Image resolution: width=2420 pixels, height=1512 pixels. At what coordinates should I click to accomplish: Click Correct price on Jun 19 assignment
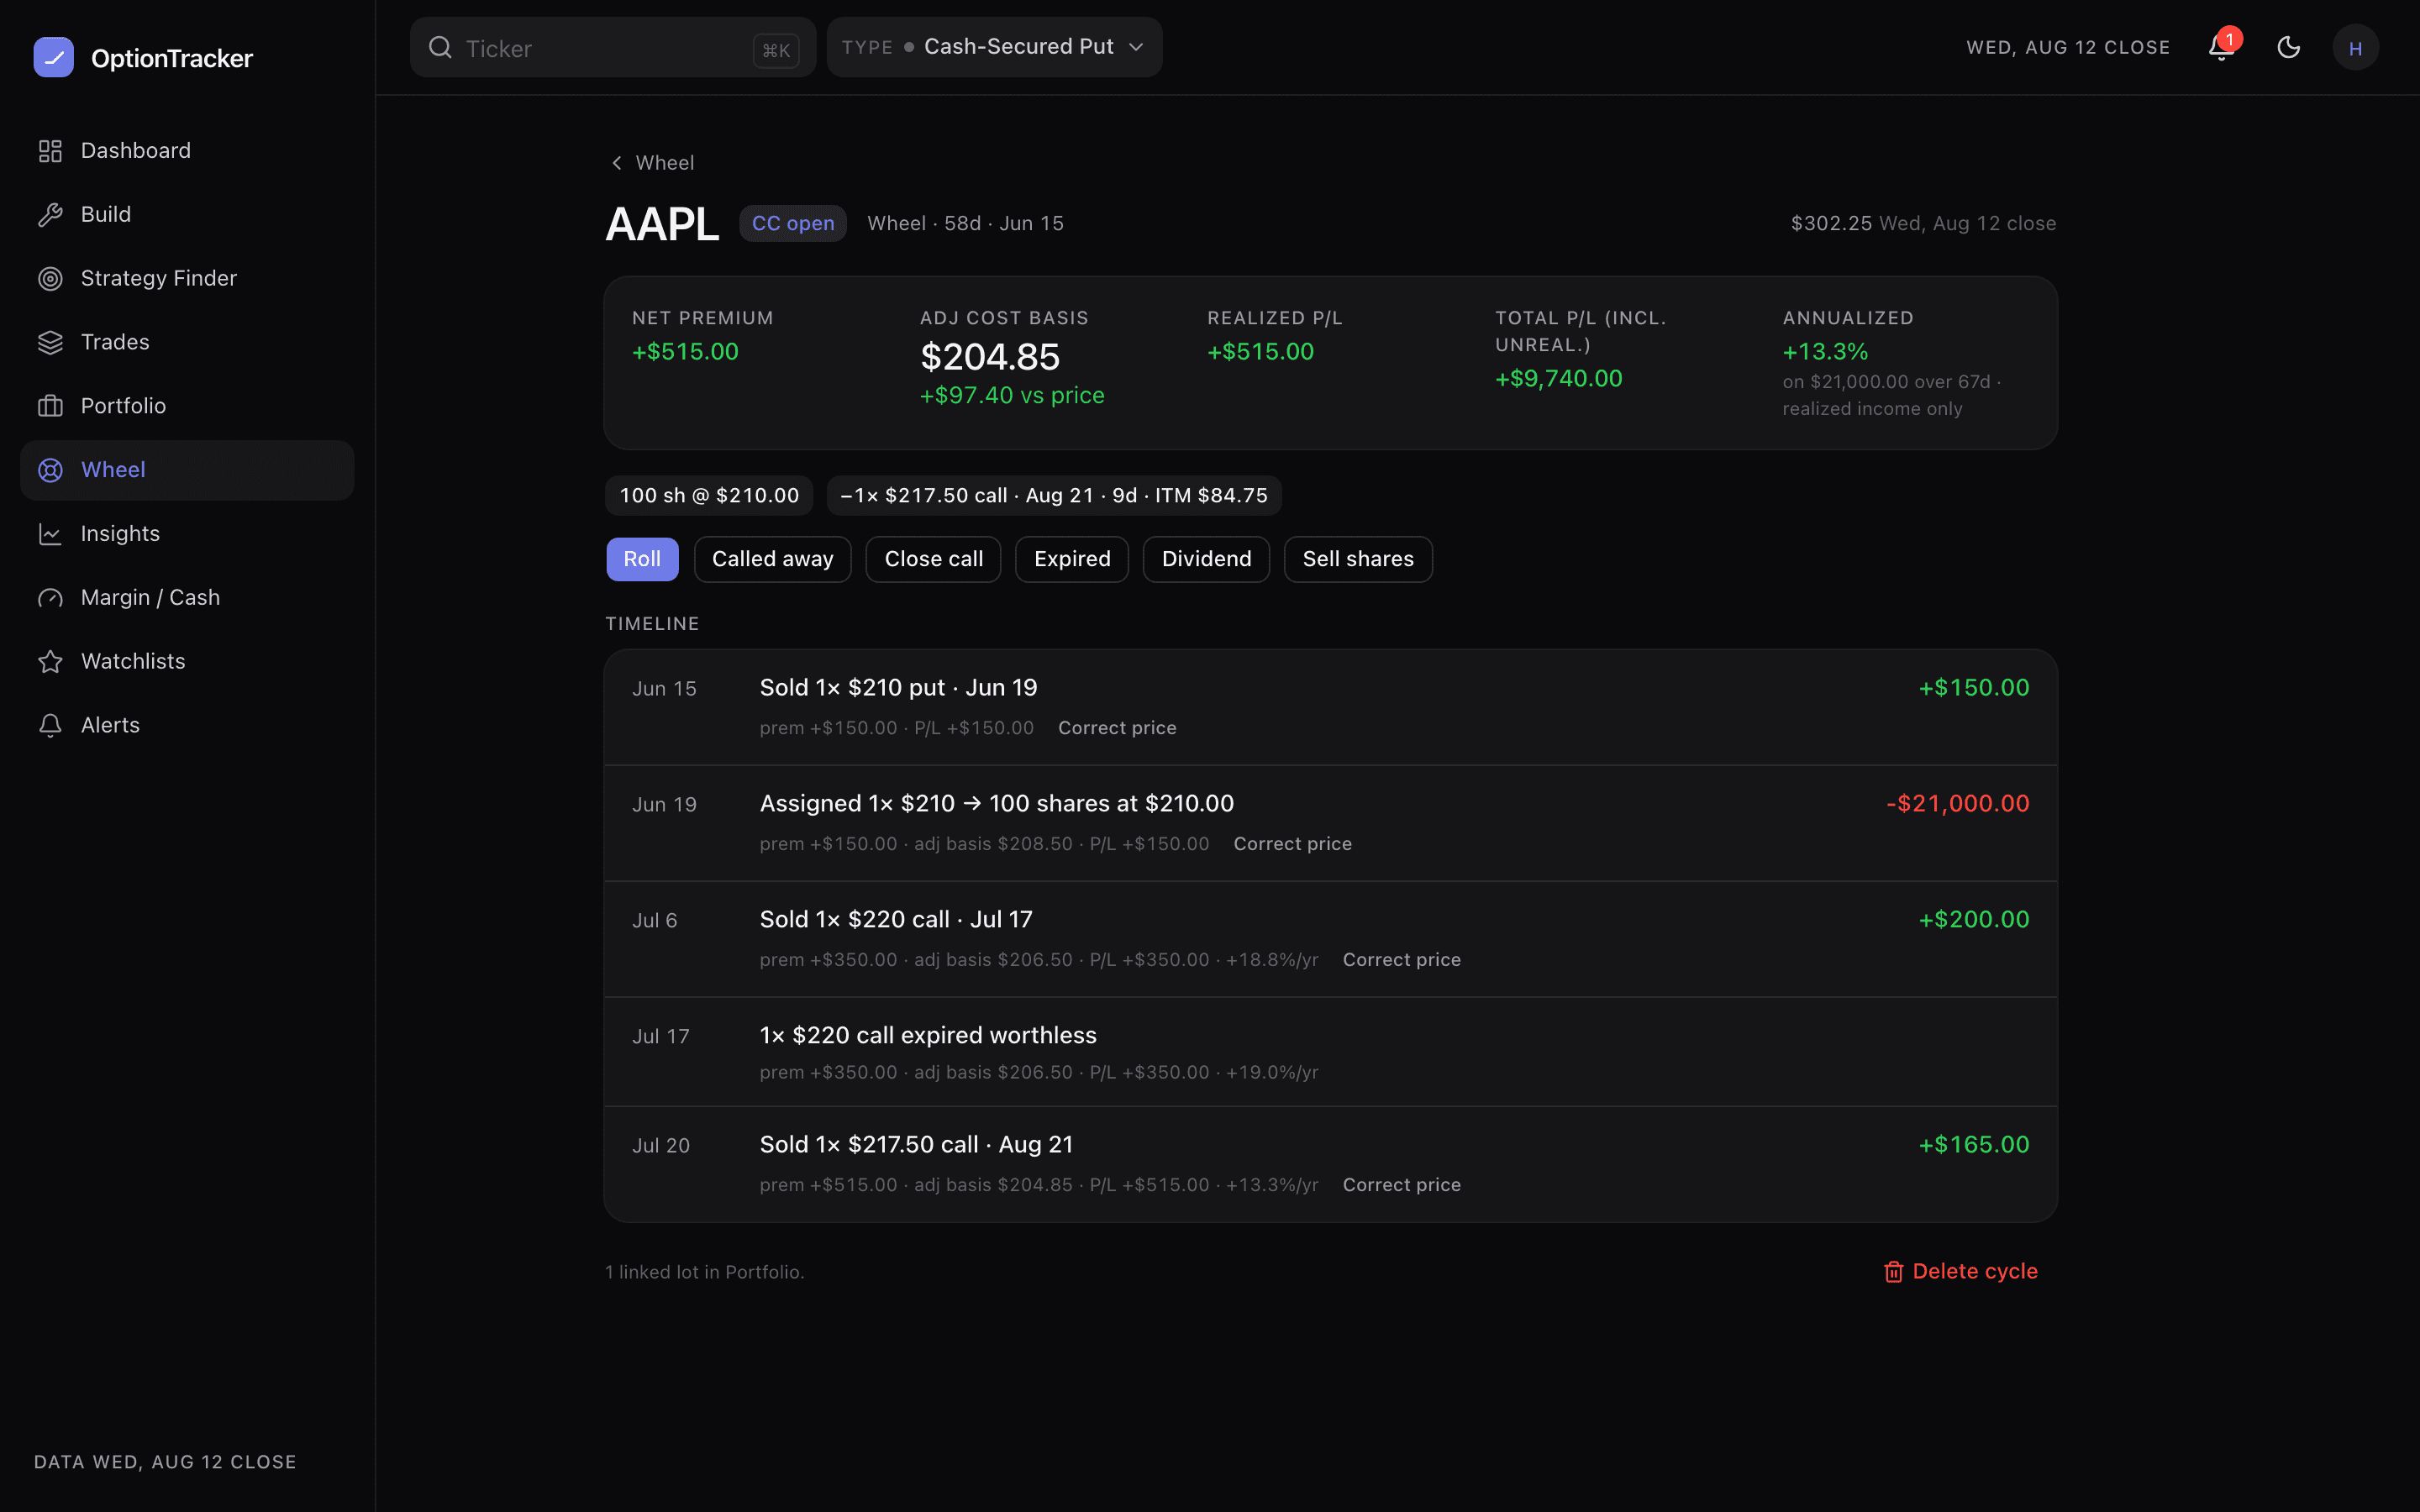1292,844
